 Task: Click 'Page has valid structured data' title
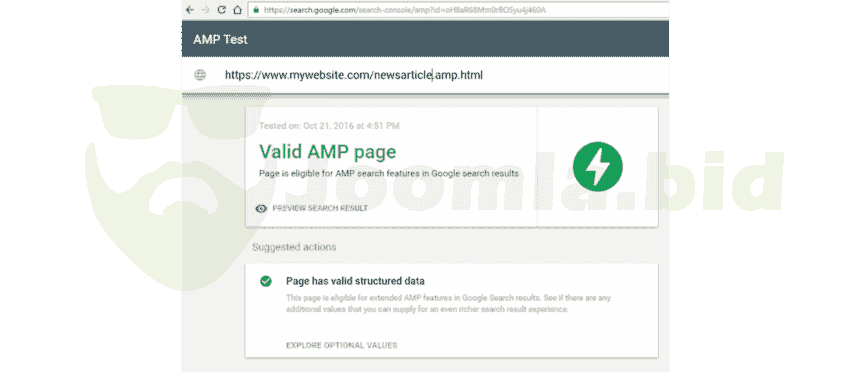tap(355, 281)
